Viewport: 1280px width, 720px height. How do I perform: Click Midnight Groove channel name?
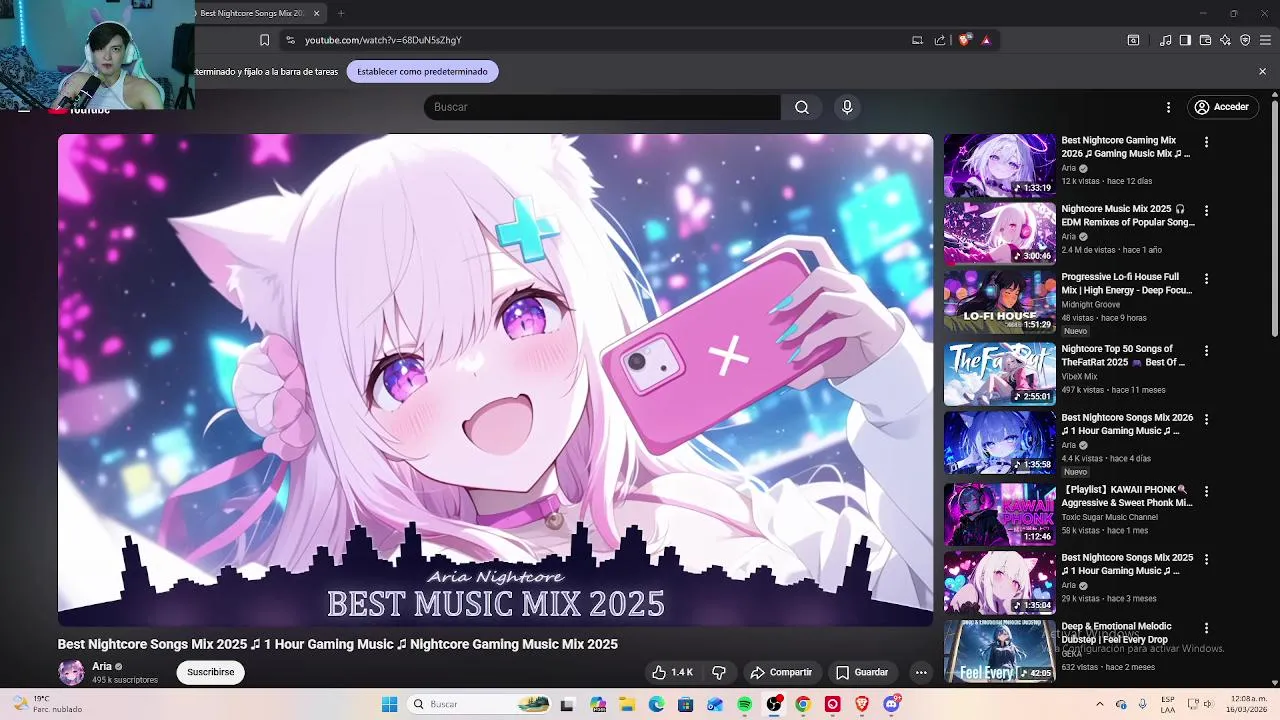tap(1091, 305)
